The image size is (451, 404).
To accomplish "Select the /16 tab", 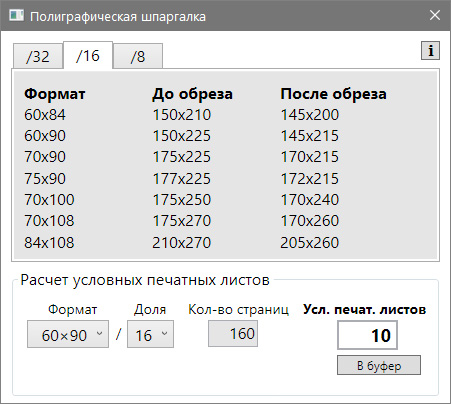I will coord(88,56).
